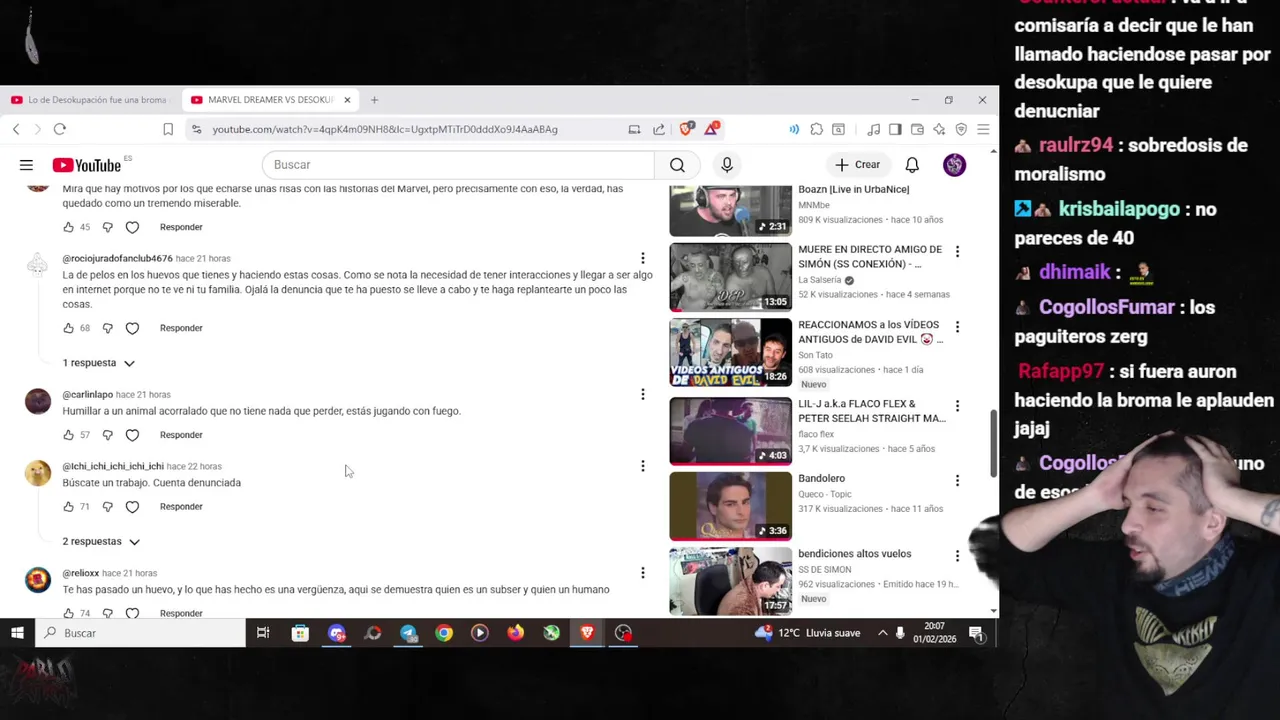Open options menu for @Ichi_ichi_ichi_ichi comment
This screenshot has width=1280, height=720.
coord(643,466)
